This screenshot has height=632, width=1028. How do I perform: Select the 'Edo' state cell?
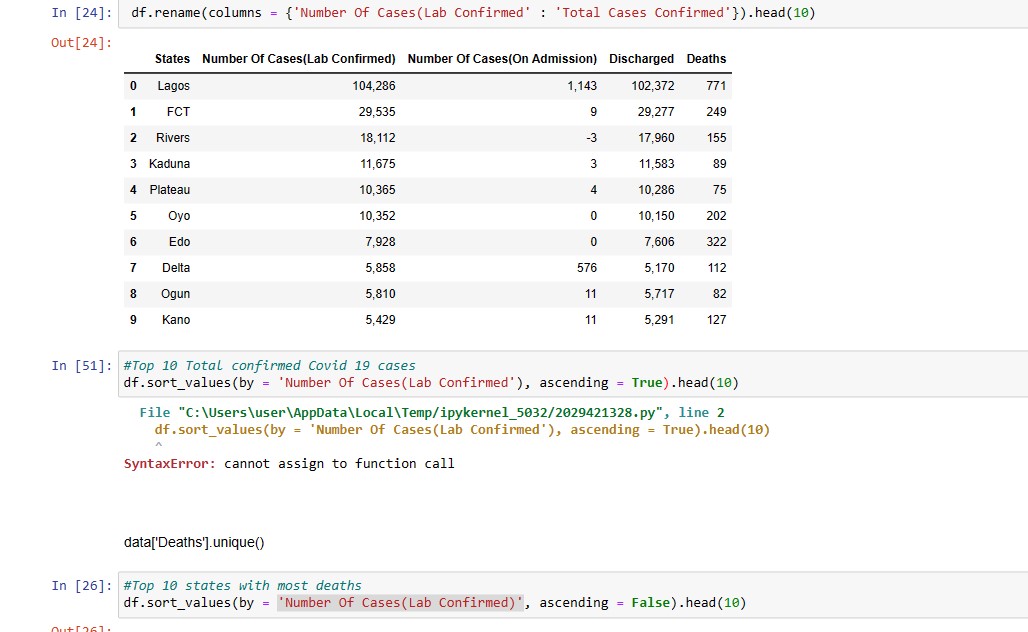click(x=180, y=242)
